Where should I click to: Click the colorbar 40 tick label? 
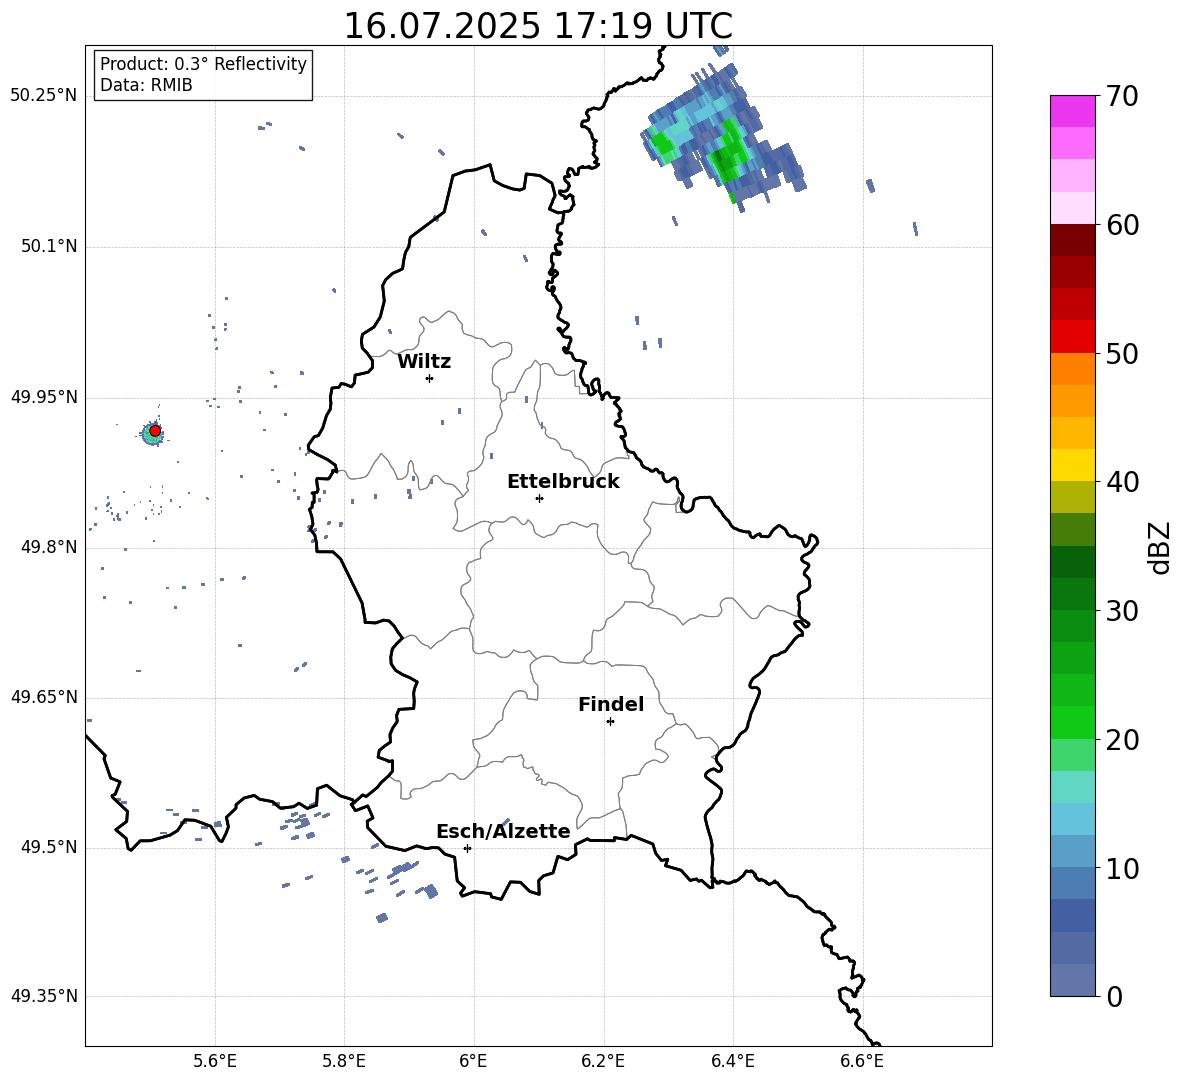(x=1122, y=482)
